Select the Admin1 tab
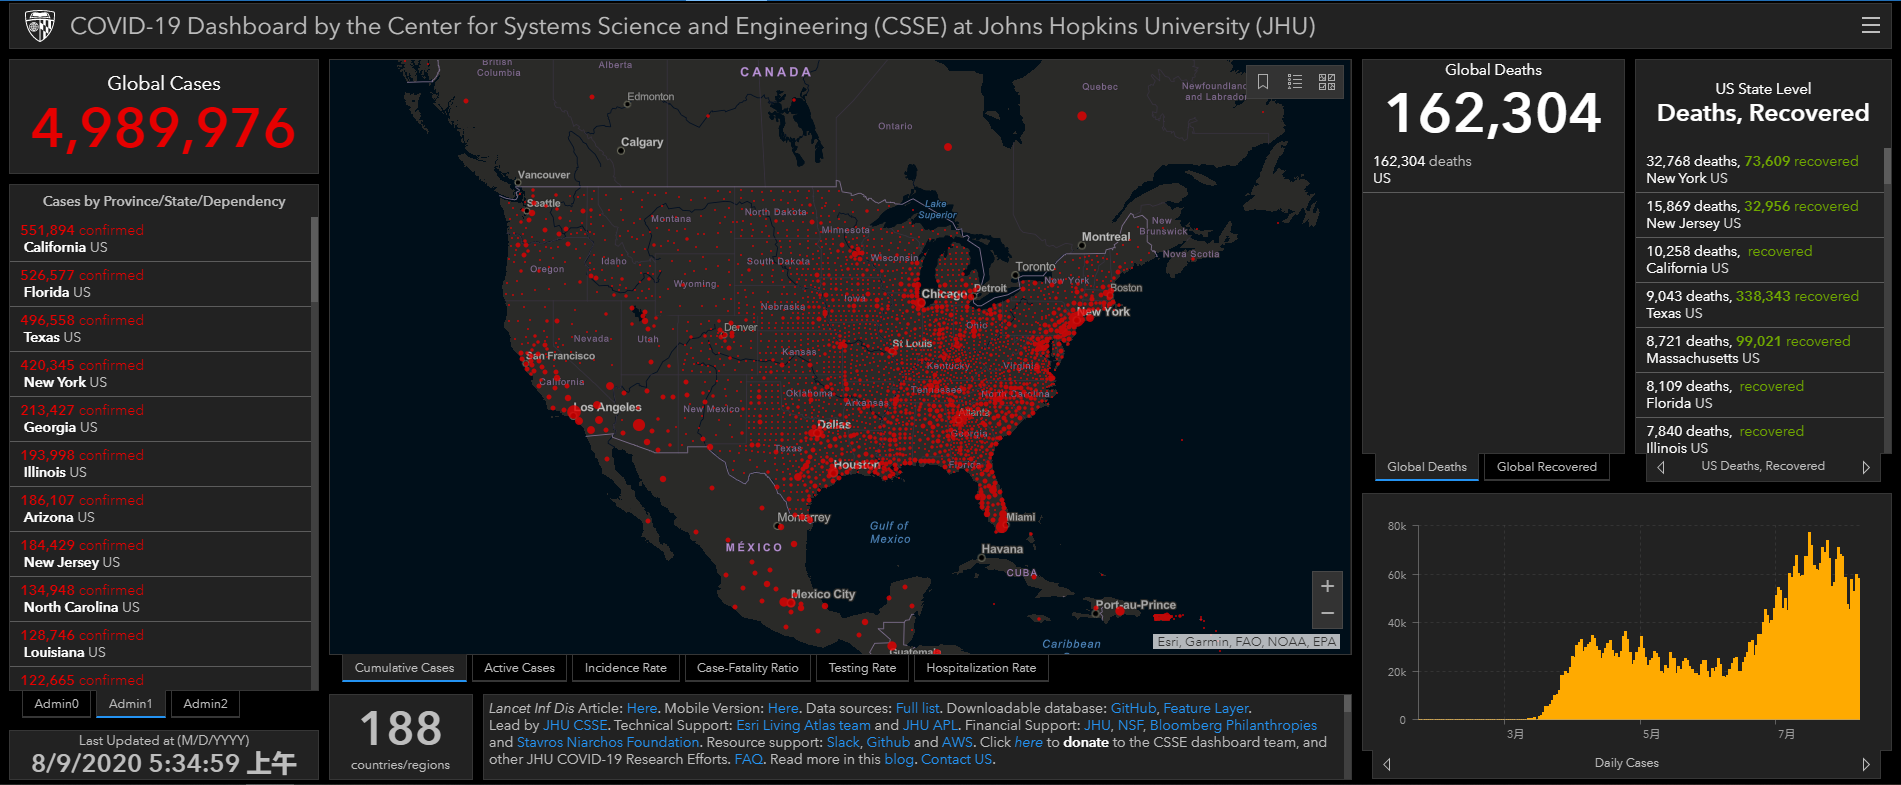The image size is (1901, 785). tap(131, 704)
